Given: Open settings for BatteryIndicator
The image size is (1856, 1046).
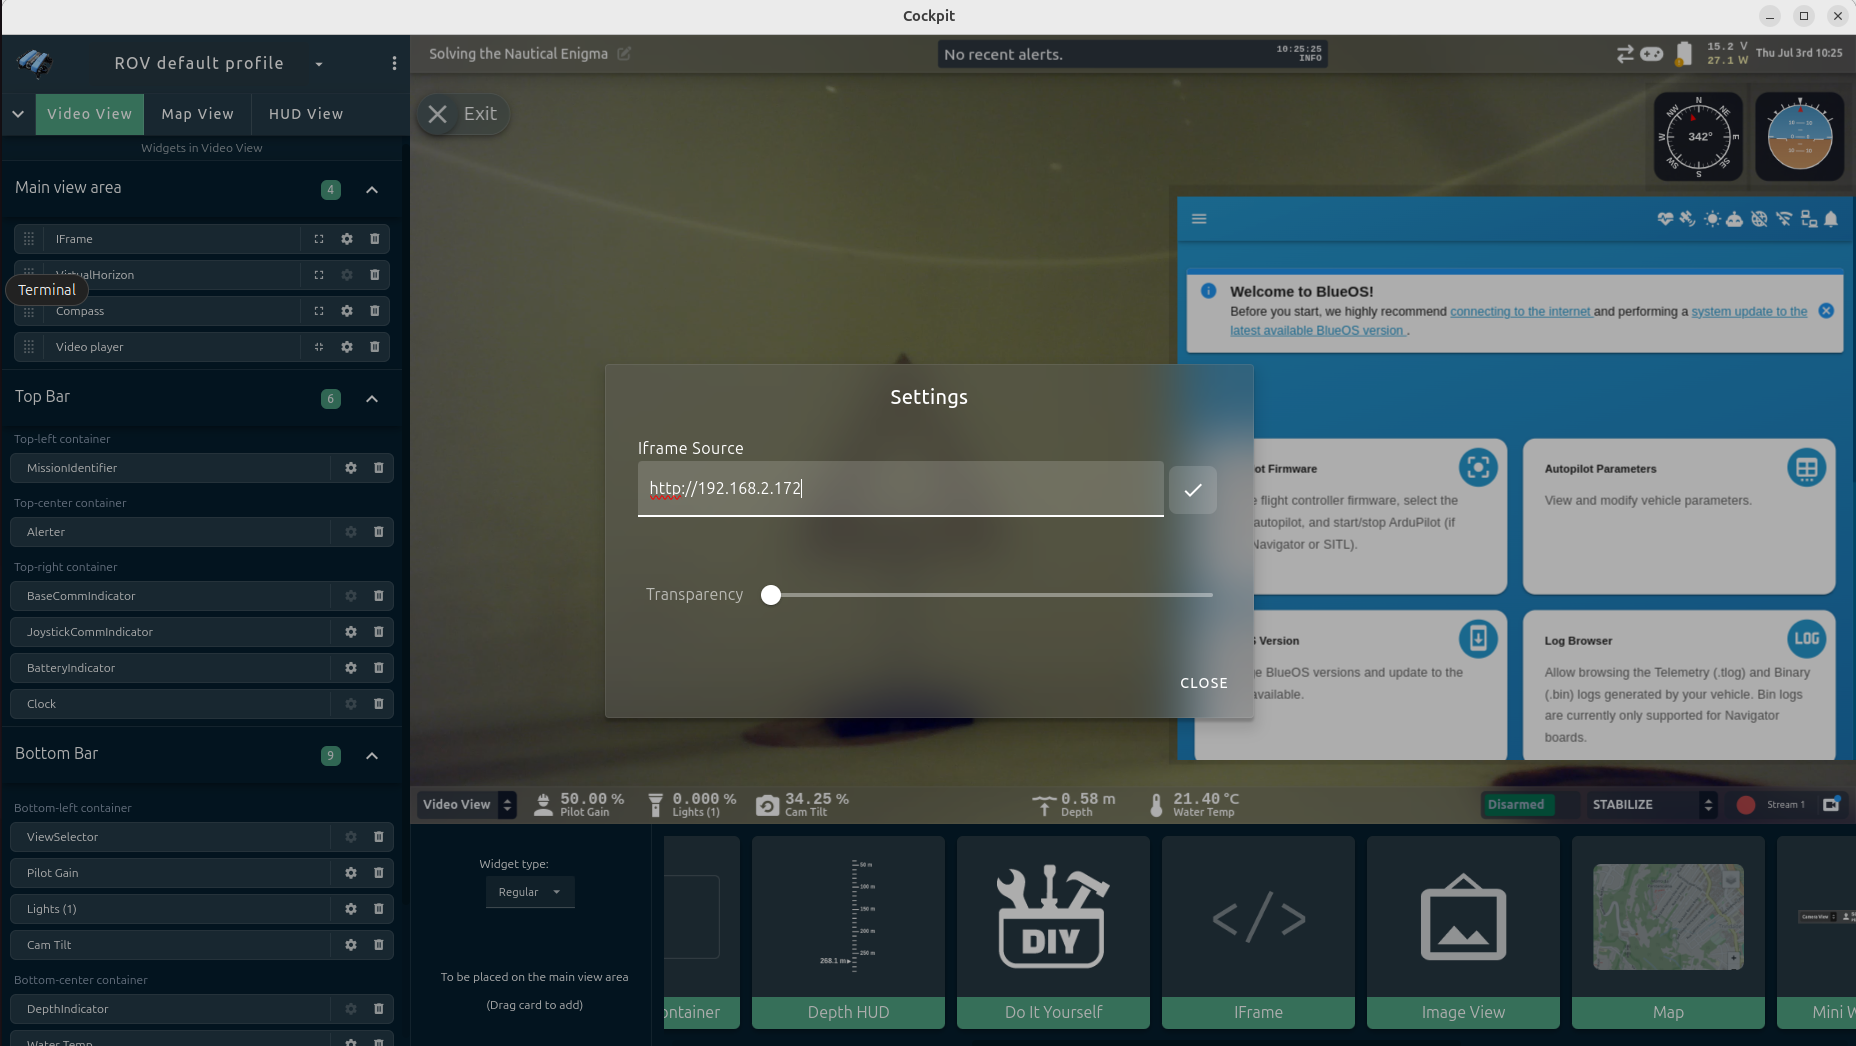Looking at the screenshot, I should [351, 668].
